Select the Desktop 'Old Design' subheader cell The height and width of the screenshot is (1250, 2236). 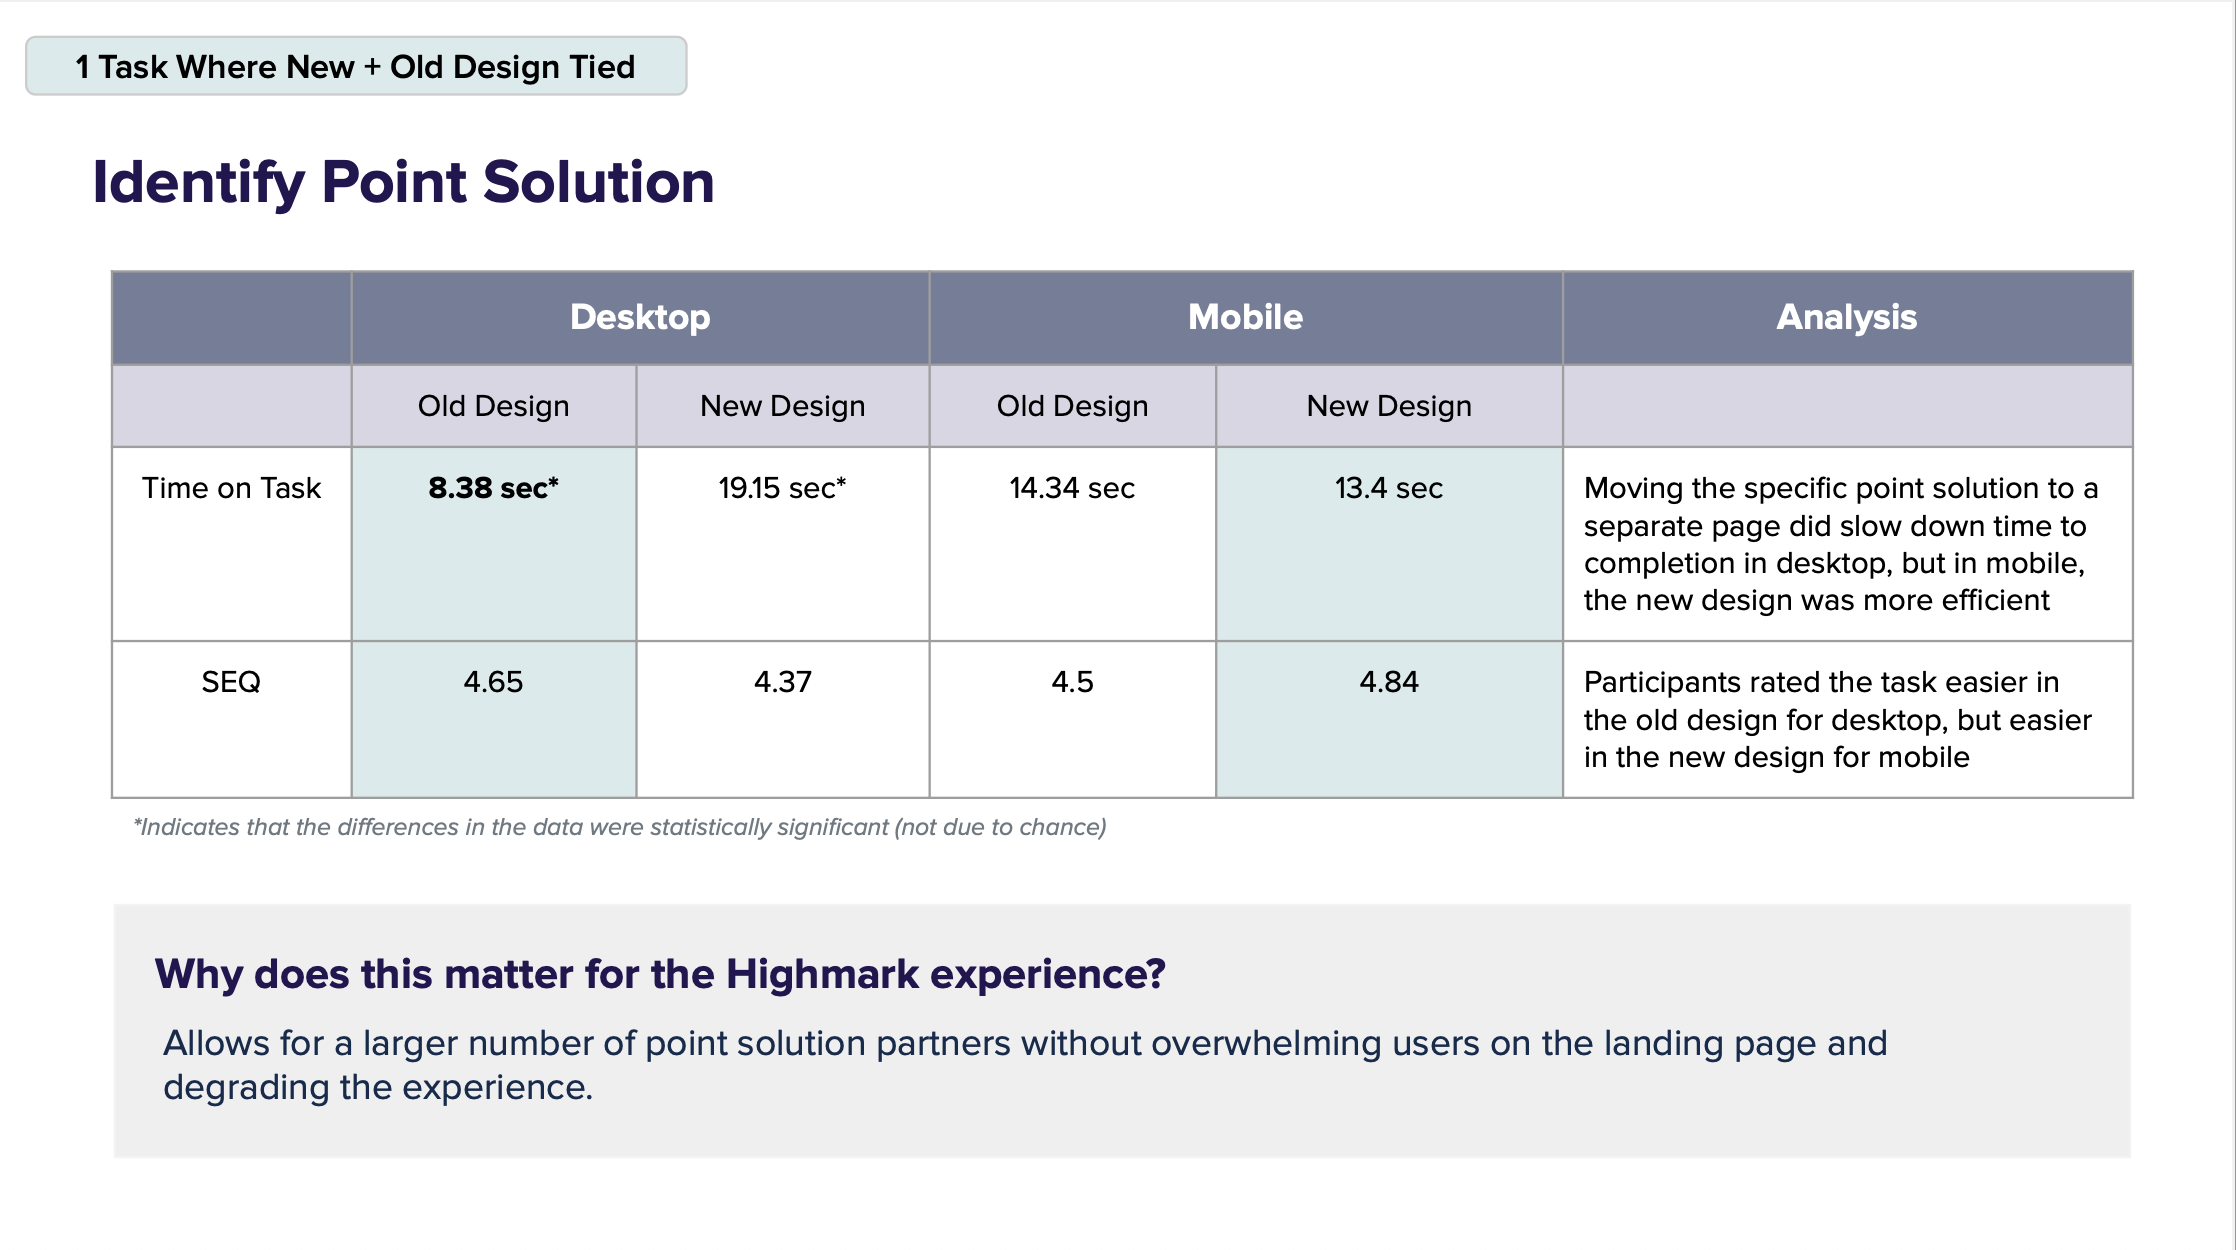pyautogui.click(x=493, y=406)
